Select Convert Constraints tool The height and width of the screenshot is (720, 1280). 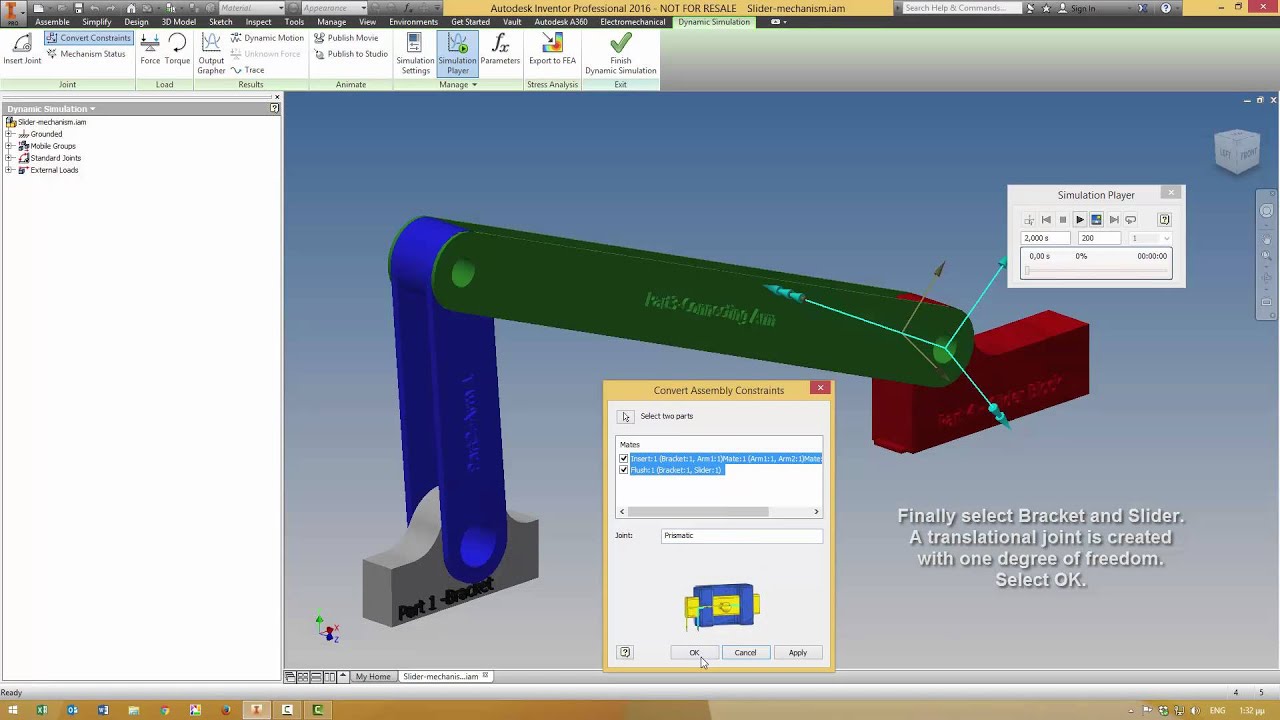(x=88, y=38)
